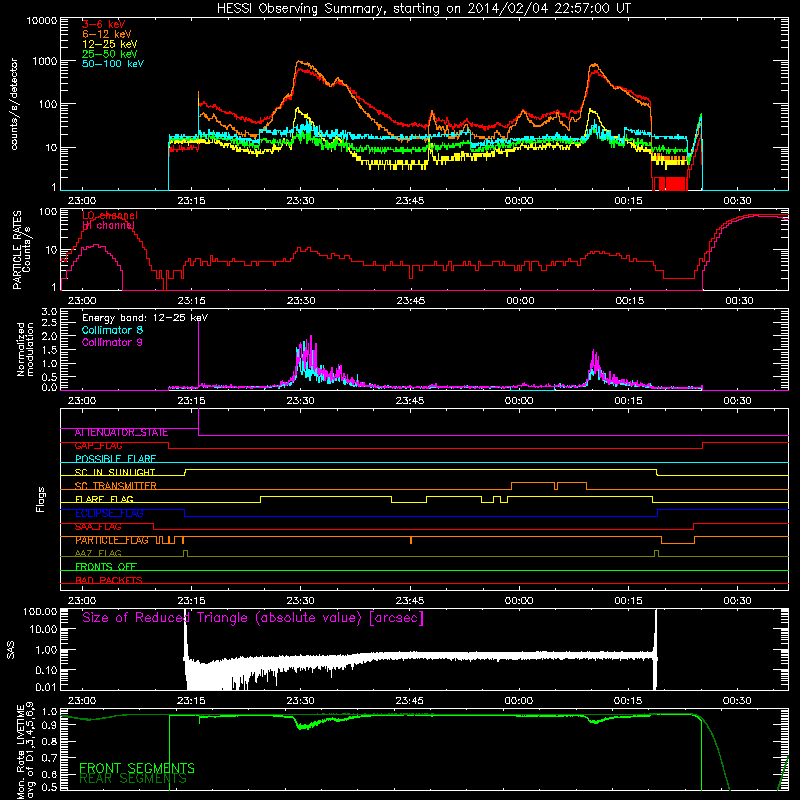Click the FLARE_FLAG label
Image resolution: width=800 pixels, height=800 pixels.
point(104,499)
